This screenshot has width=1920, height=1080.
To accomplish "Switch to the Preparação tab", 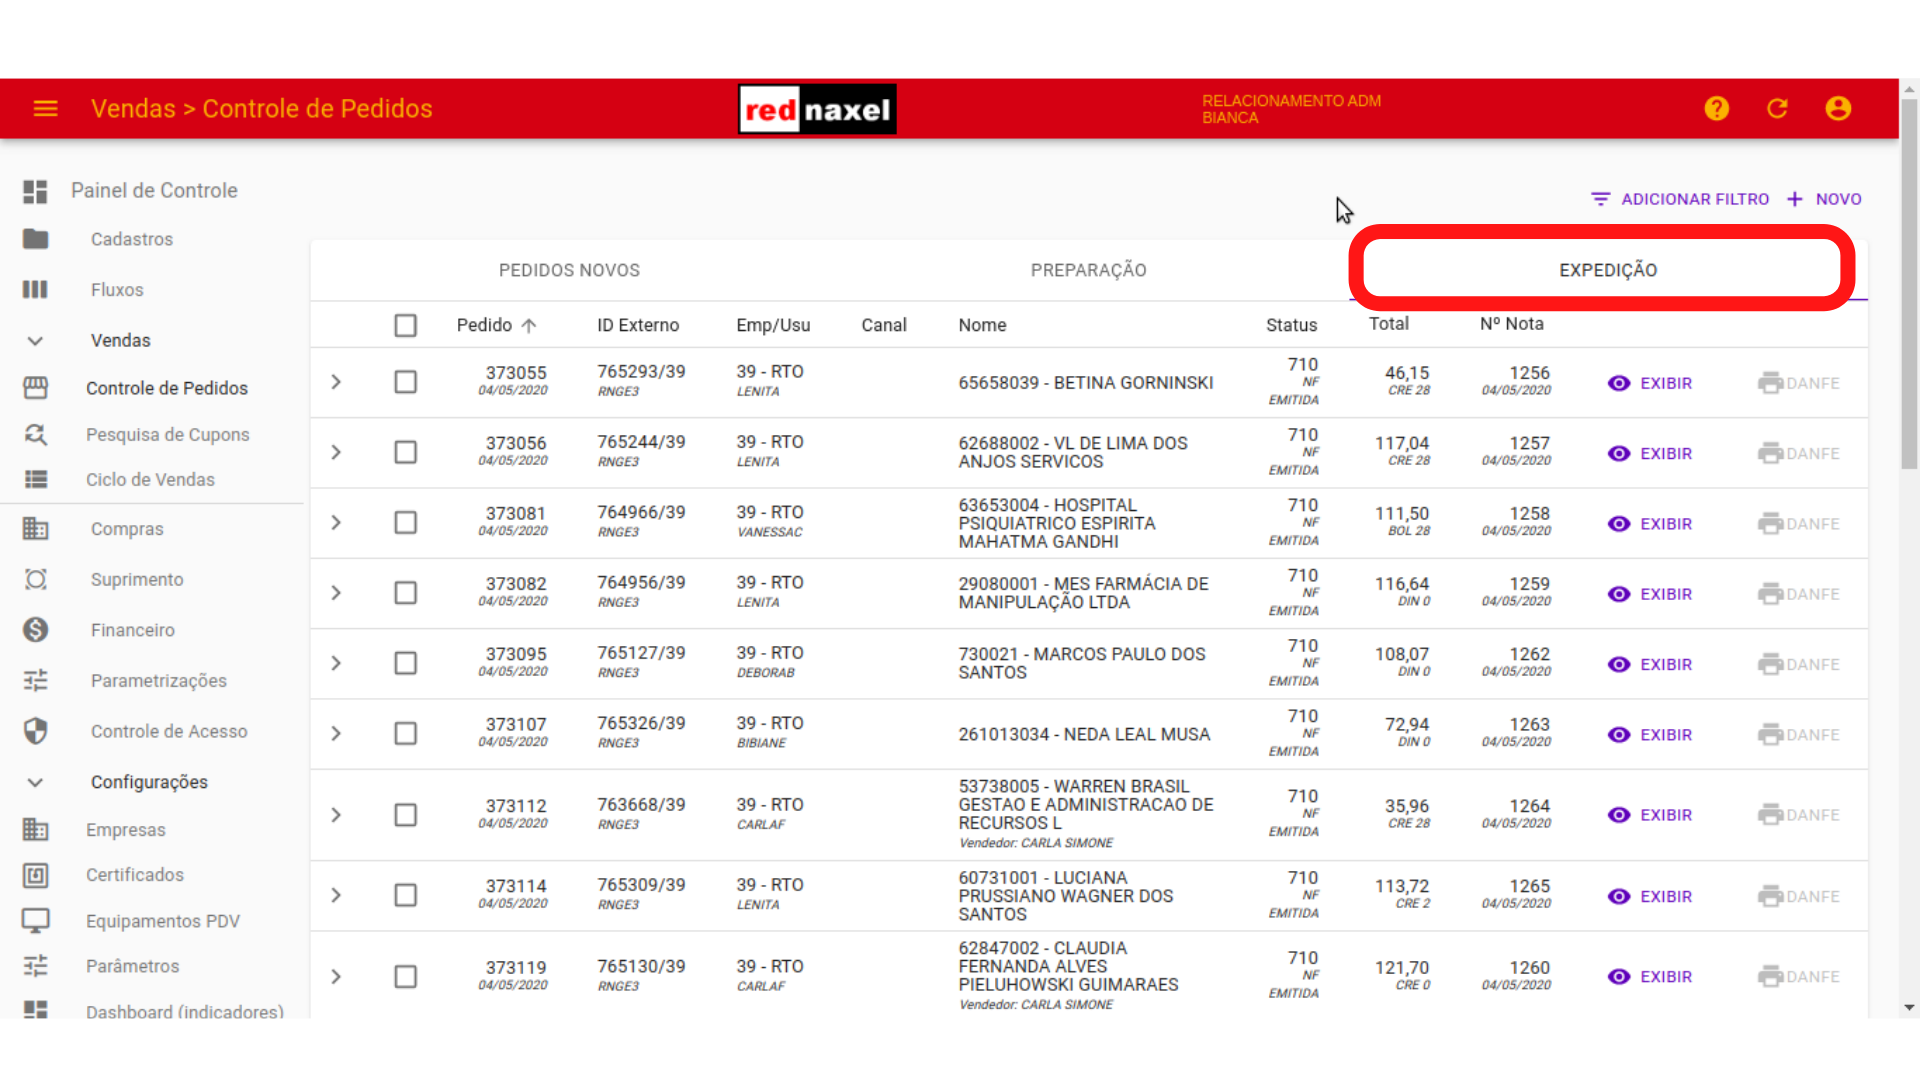I will click(1088, 271).
